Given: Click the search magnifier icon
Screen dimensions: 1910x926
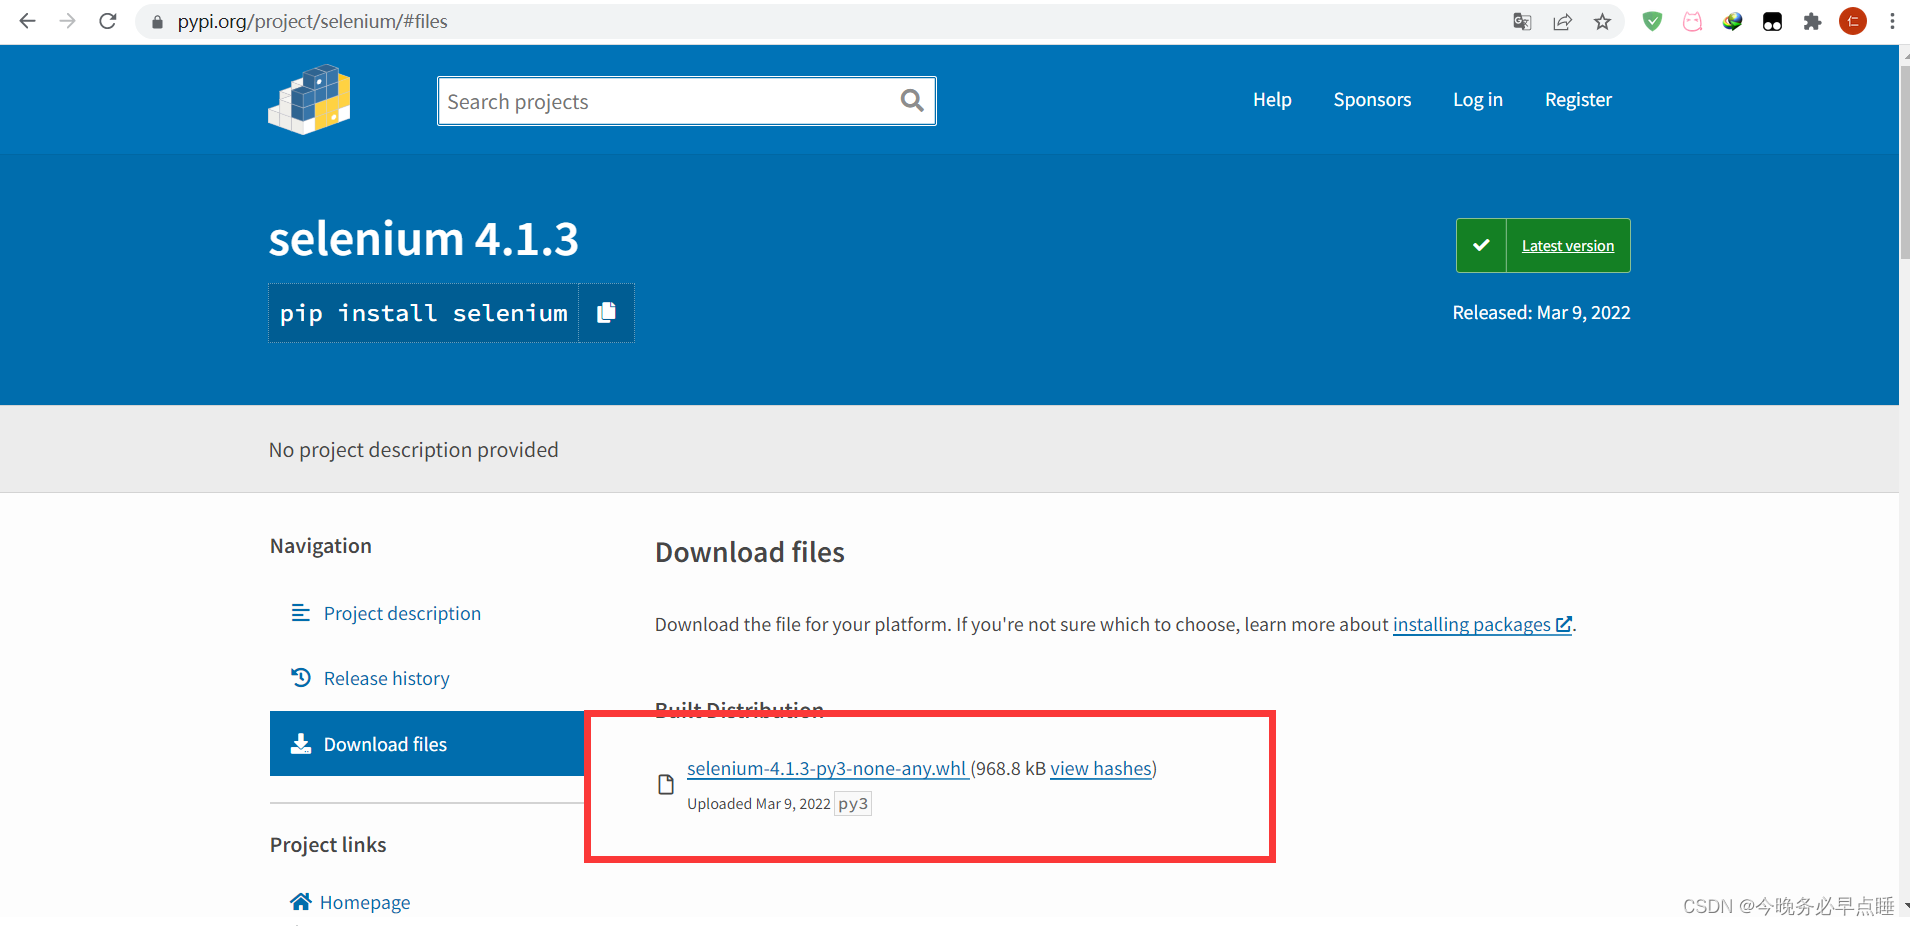Looking at the screenshot, I should click(911, 100).
